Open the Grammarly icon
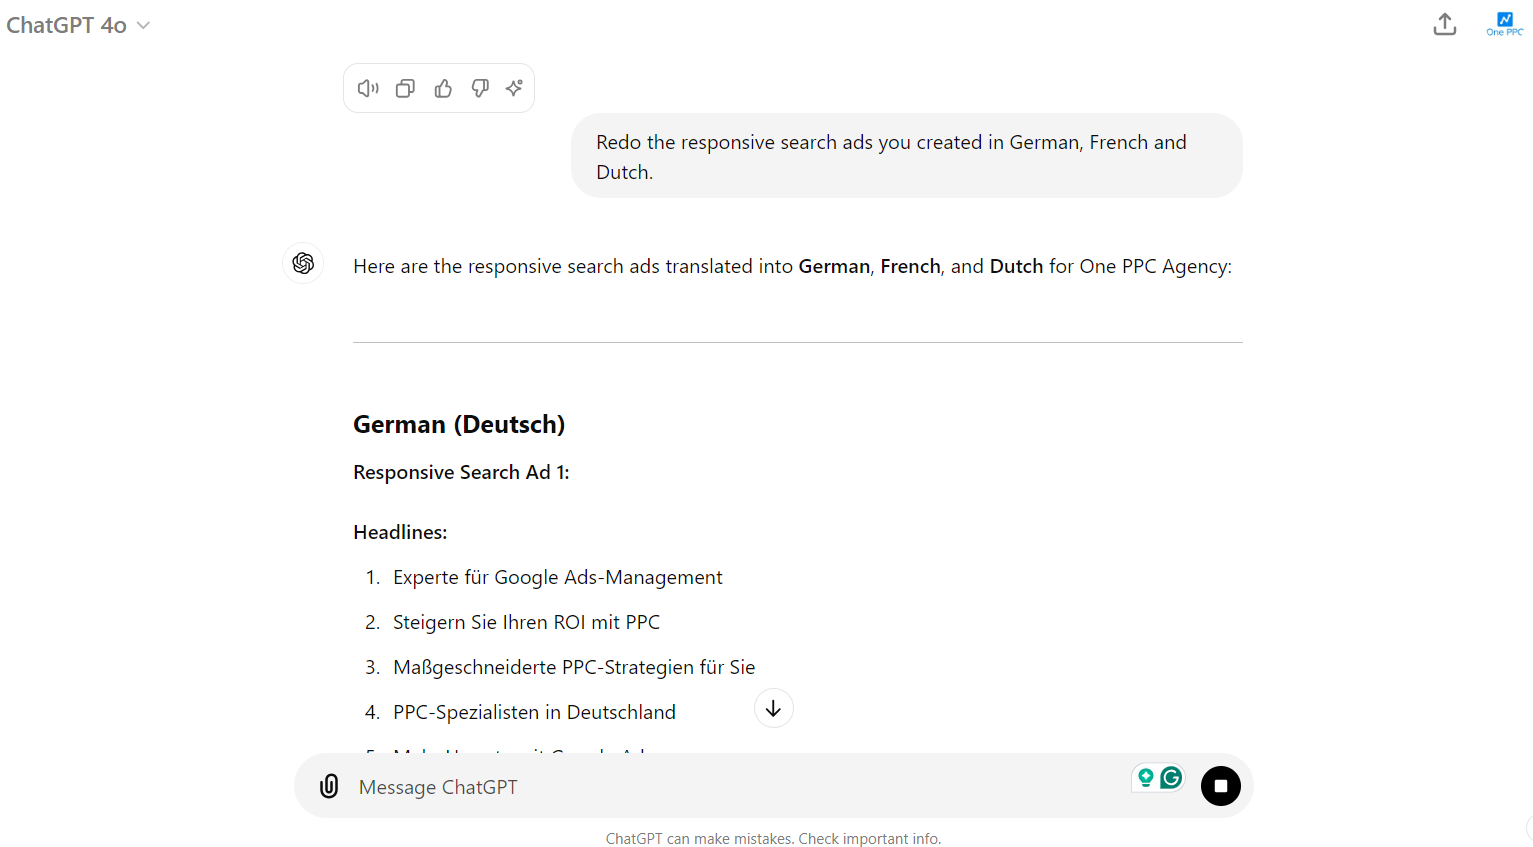 (1171, 777)
